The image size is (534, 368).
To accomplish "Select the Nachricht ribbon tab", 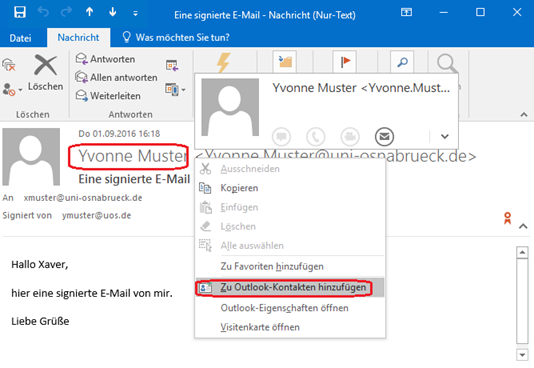I will coord(78,37).
